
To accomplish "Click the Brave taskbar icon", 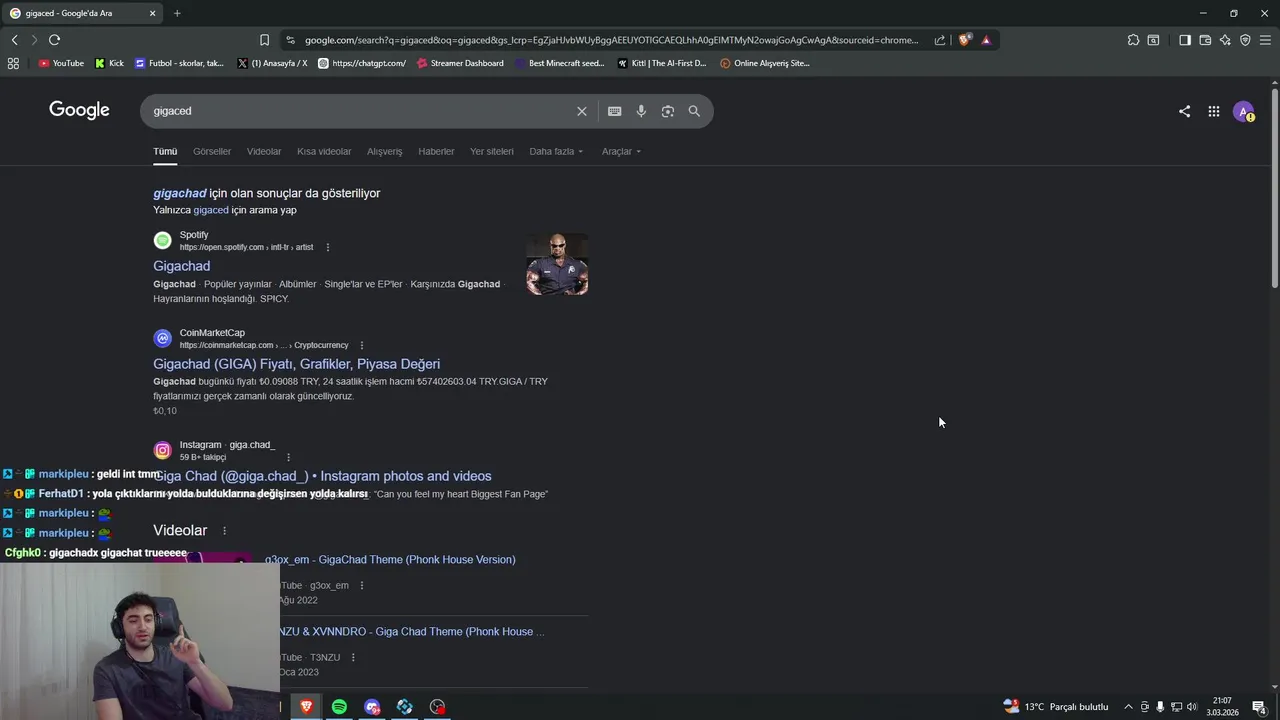I will click(306, 707).
